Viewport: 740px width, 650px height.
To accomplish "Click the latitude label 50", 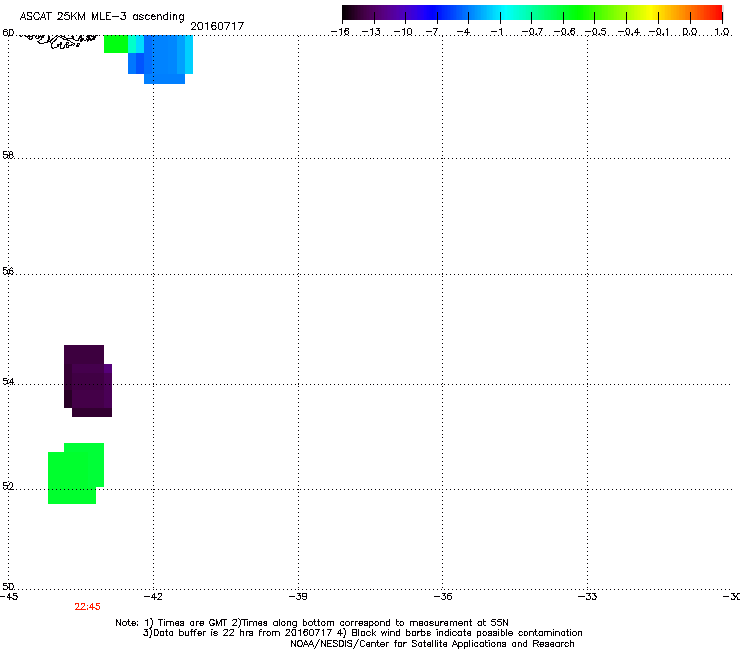I will coord(8,586).
